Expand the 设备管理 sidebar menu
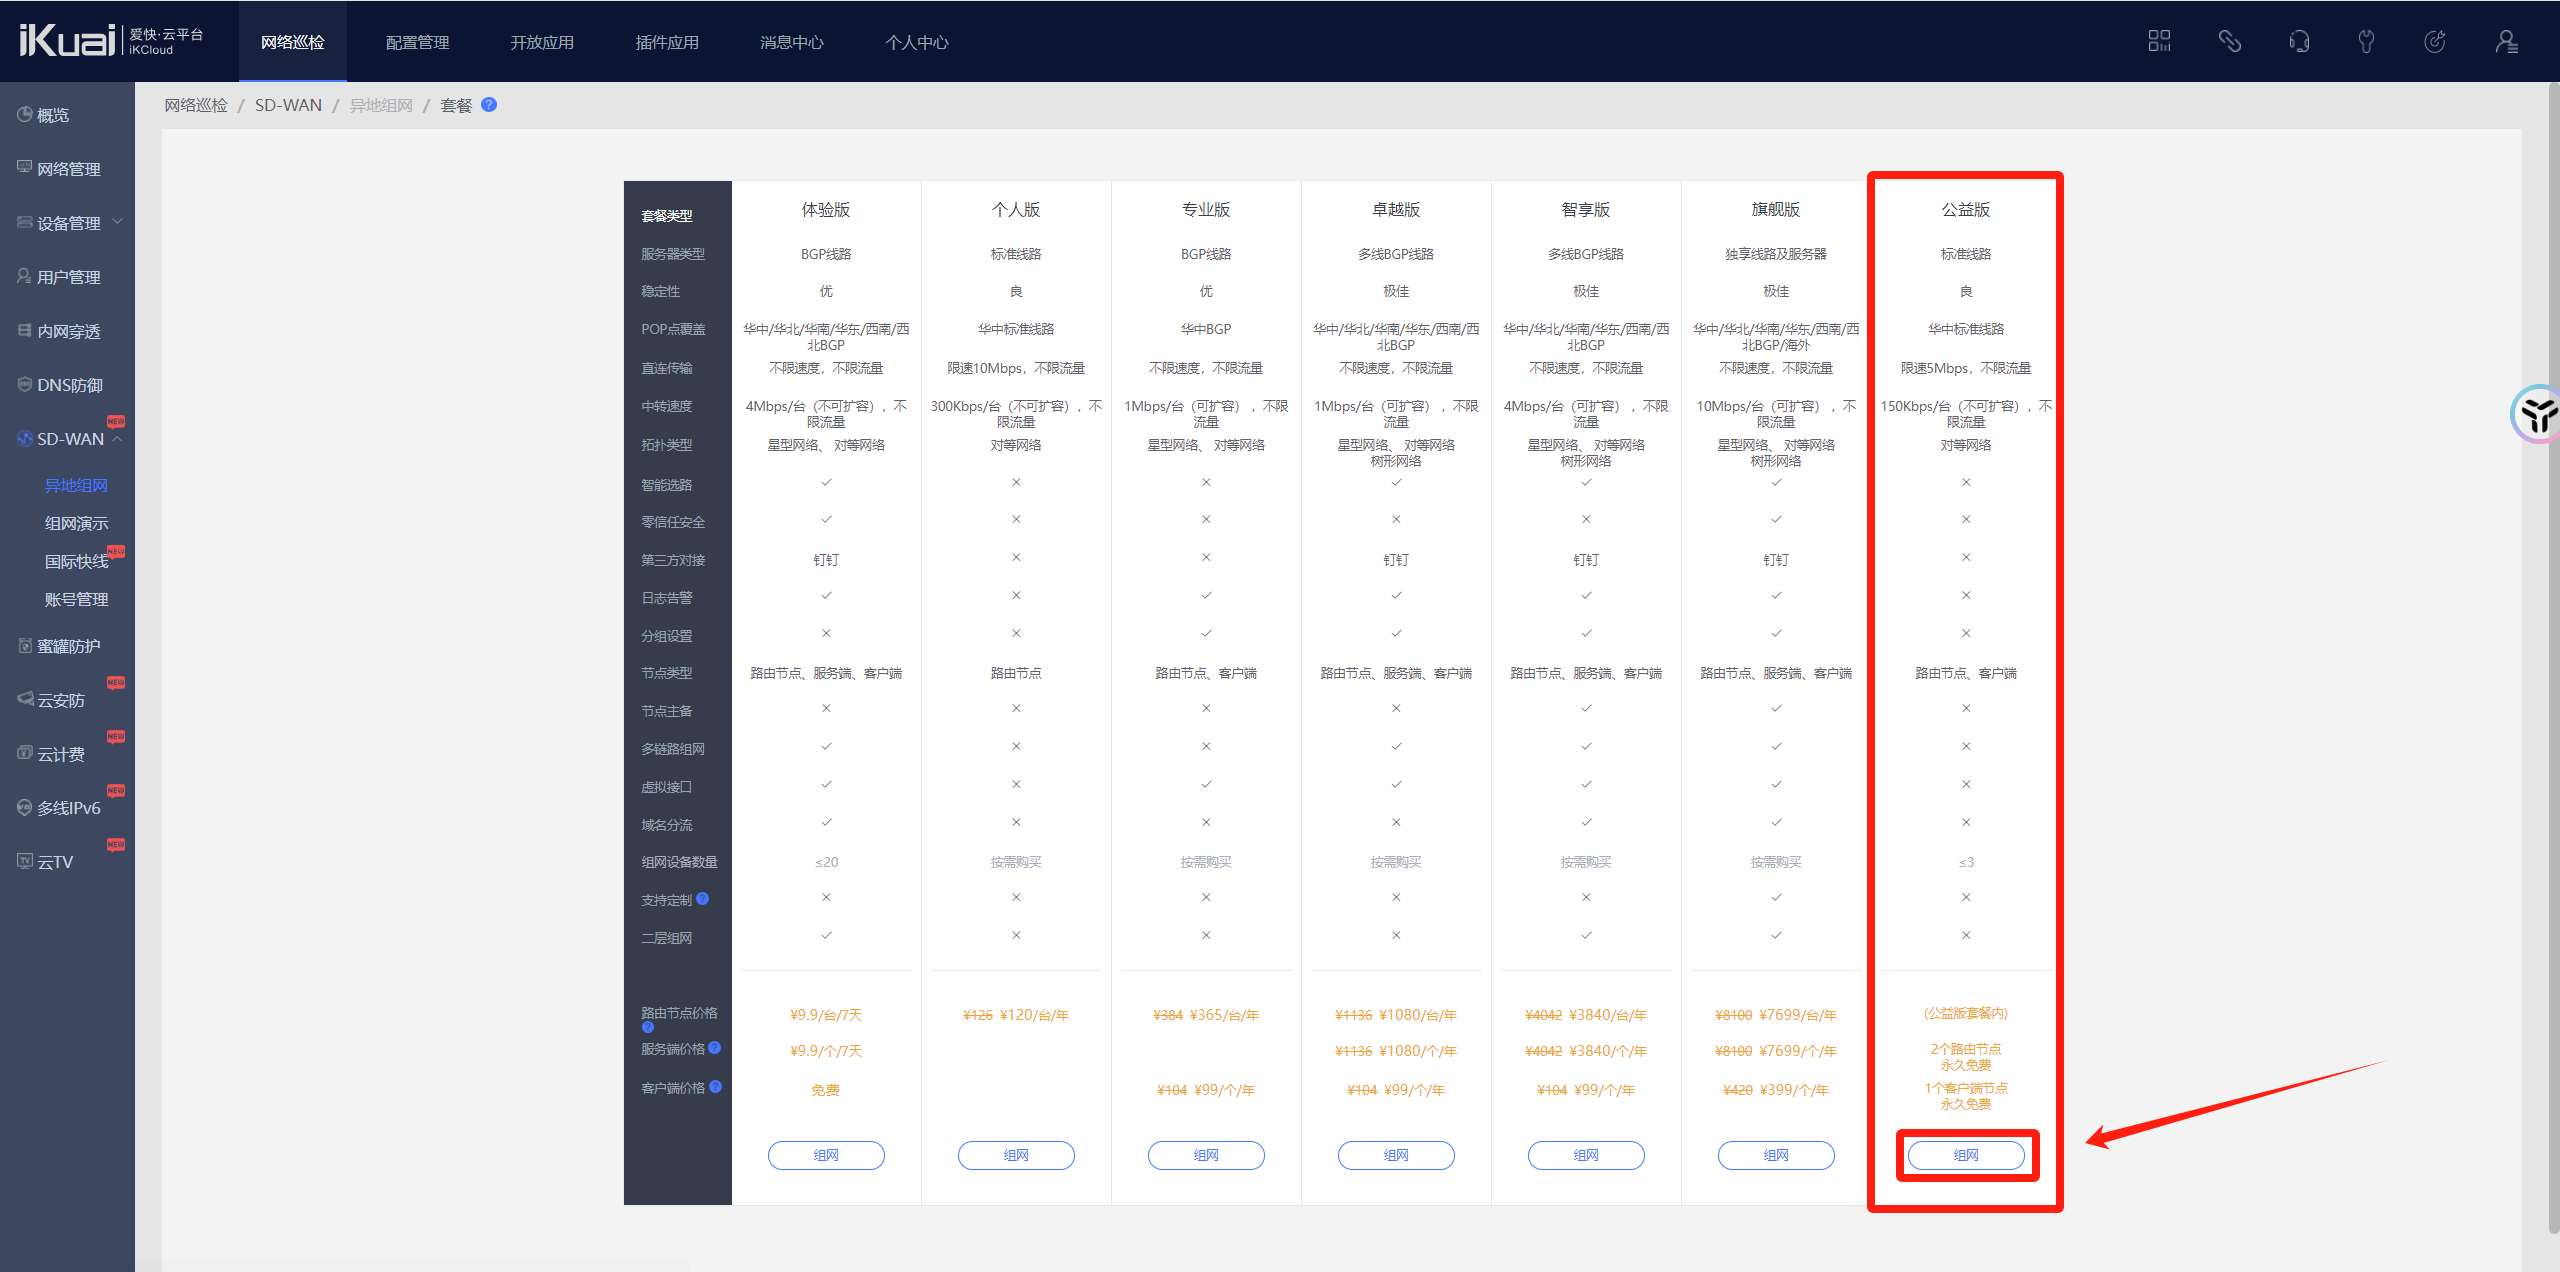 click(x=68, y=223)
